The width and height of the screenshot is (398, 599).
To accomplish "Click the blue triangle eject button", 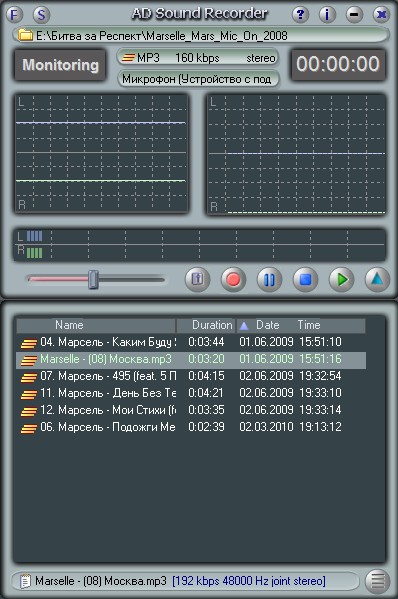I will tap(377, 279).
